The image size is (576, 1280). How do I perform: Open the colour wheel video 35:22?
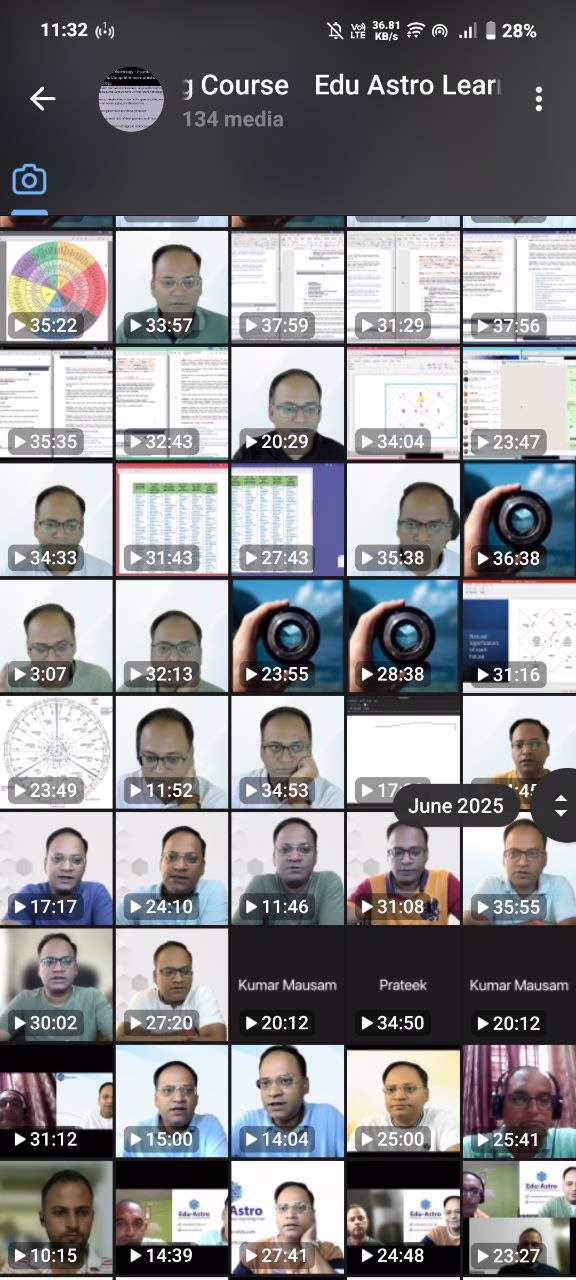point(56,286)
